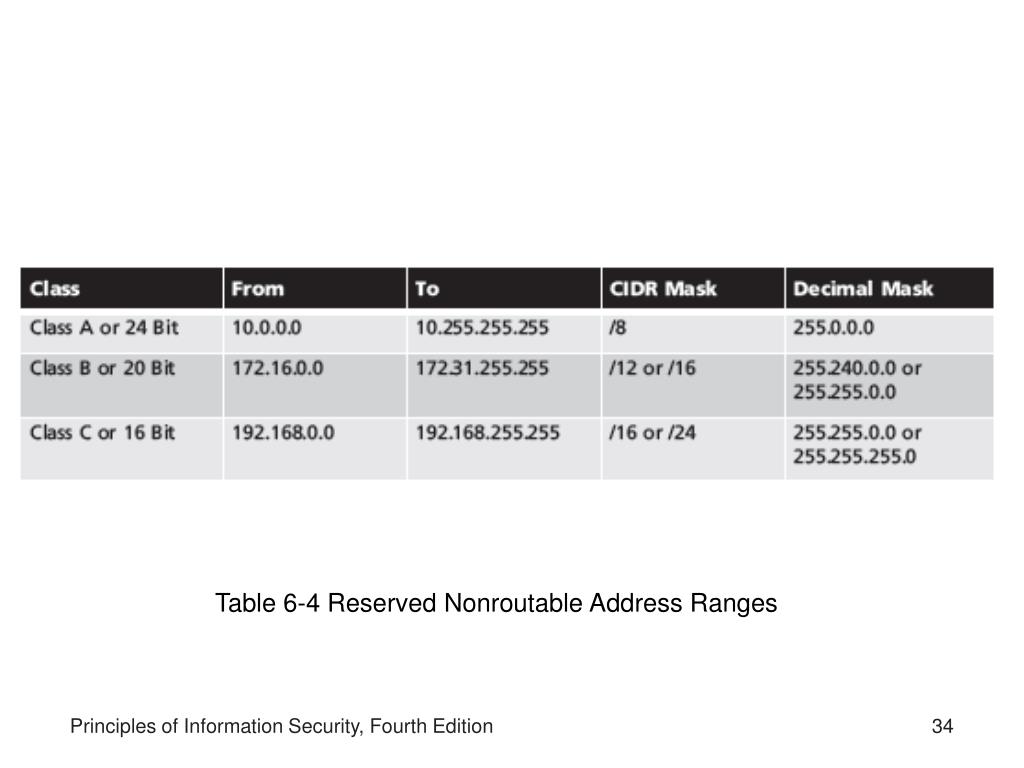Click the Table 6-4 caption text
Viewport: 1024px width, 768px height.
coord(496,603)
